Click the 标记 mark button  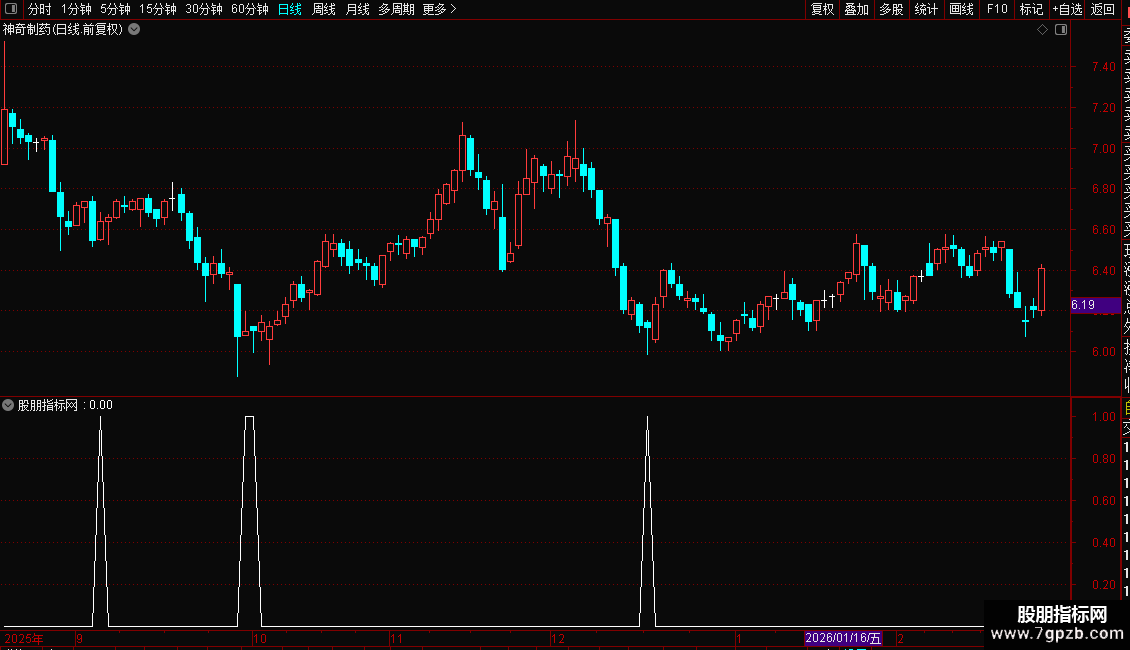click(x=1031, y=9)
